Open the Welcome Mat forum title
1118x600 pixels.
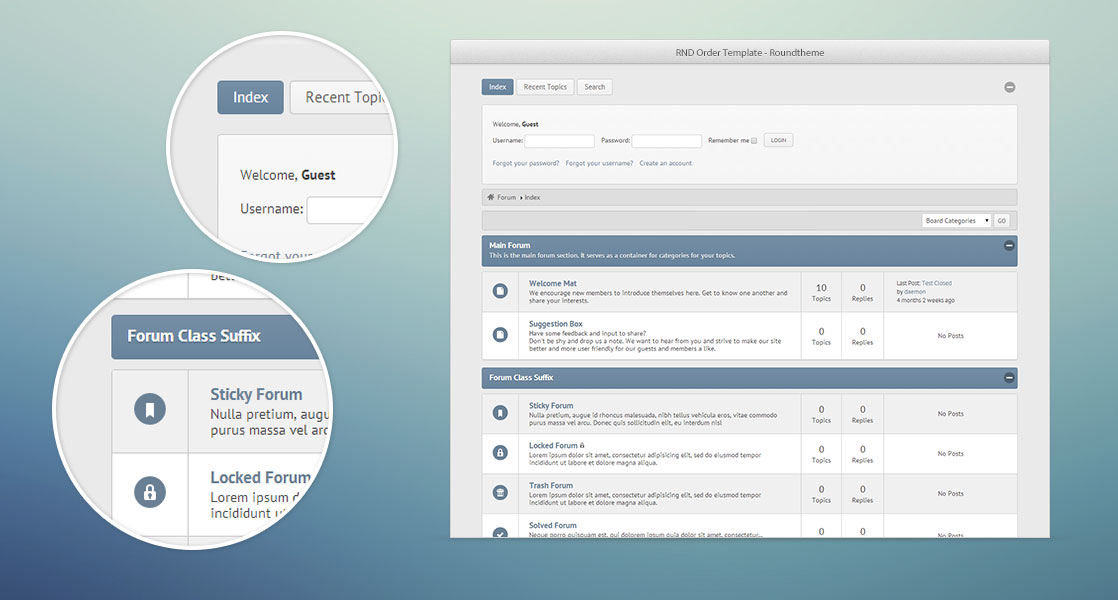tap(553, 284)
